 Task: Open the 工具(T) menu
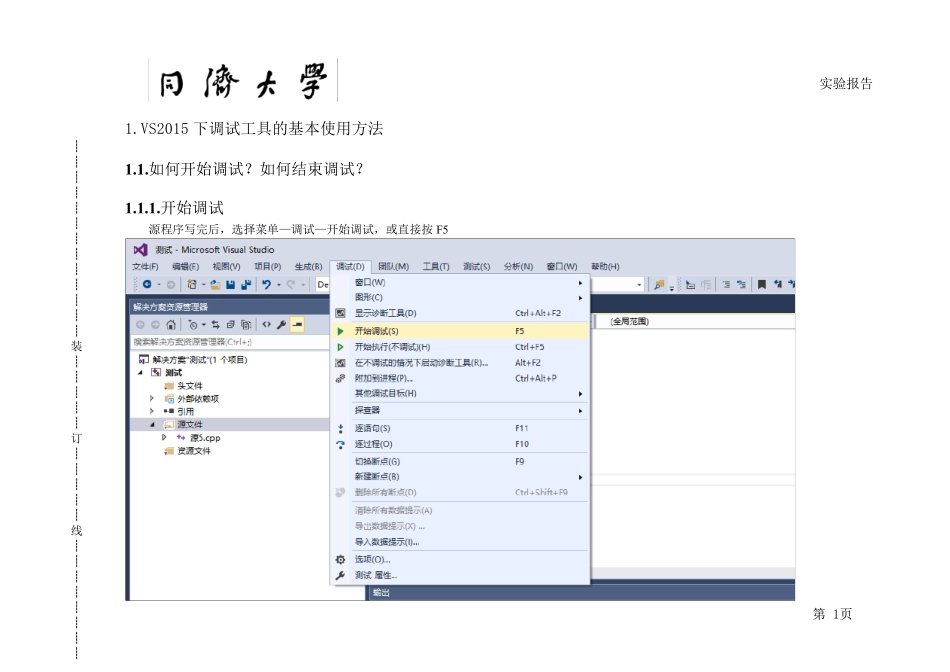coord(436,267)
